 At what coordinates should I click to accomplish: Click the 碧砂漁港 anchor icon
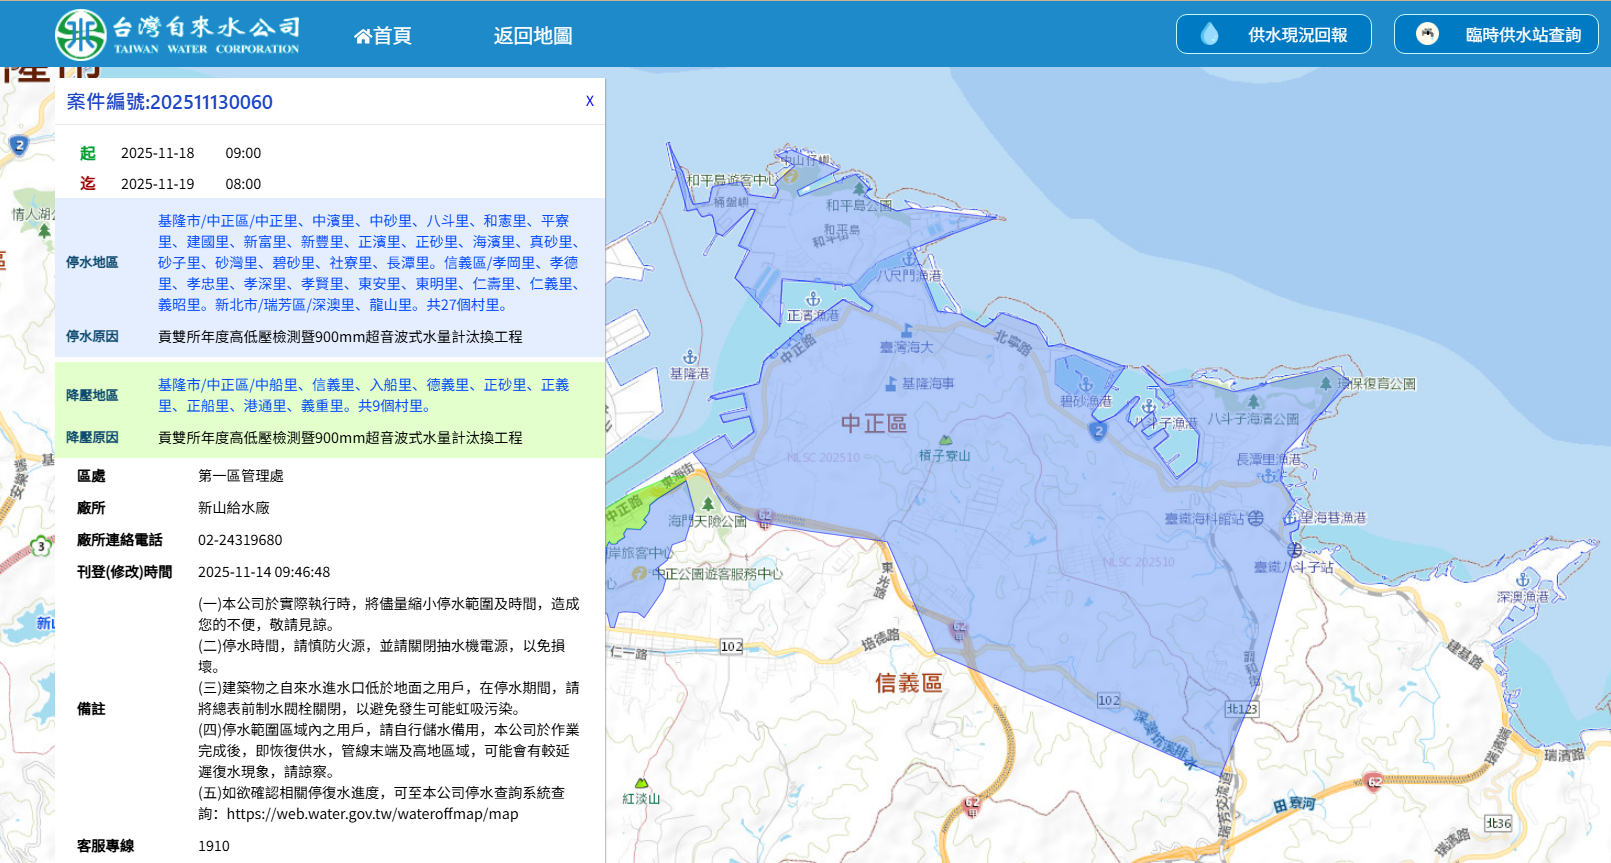[x=1086, y=384]
